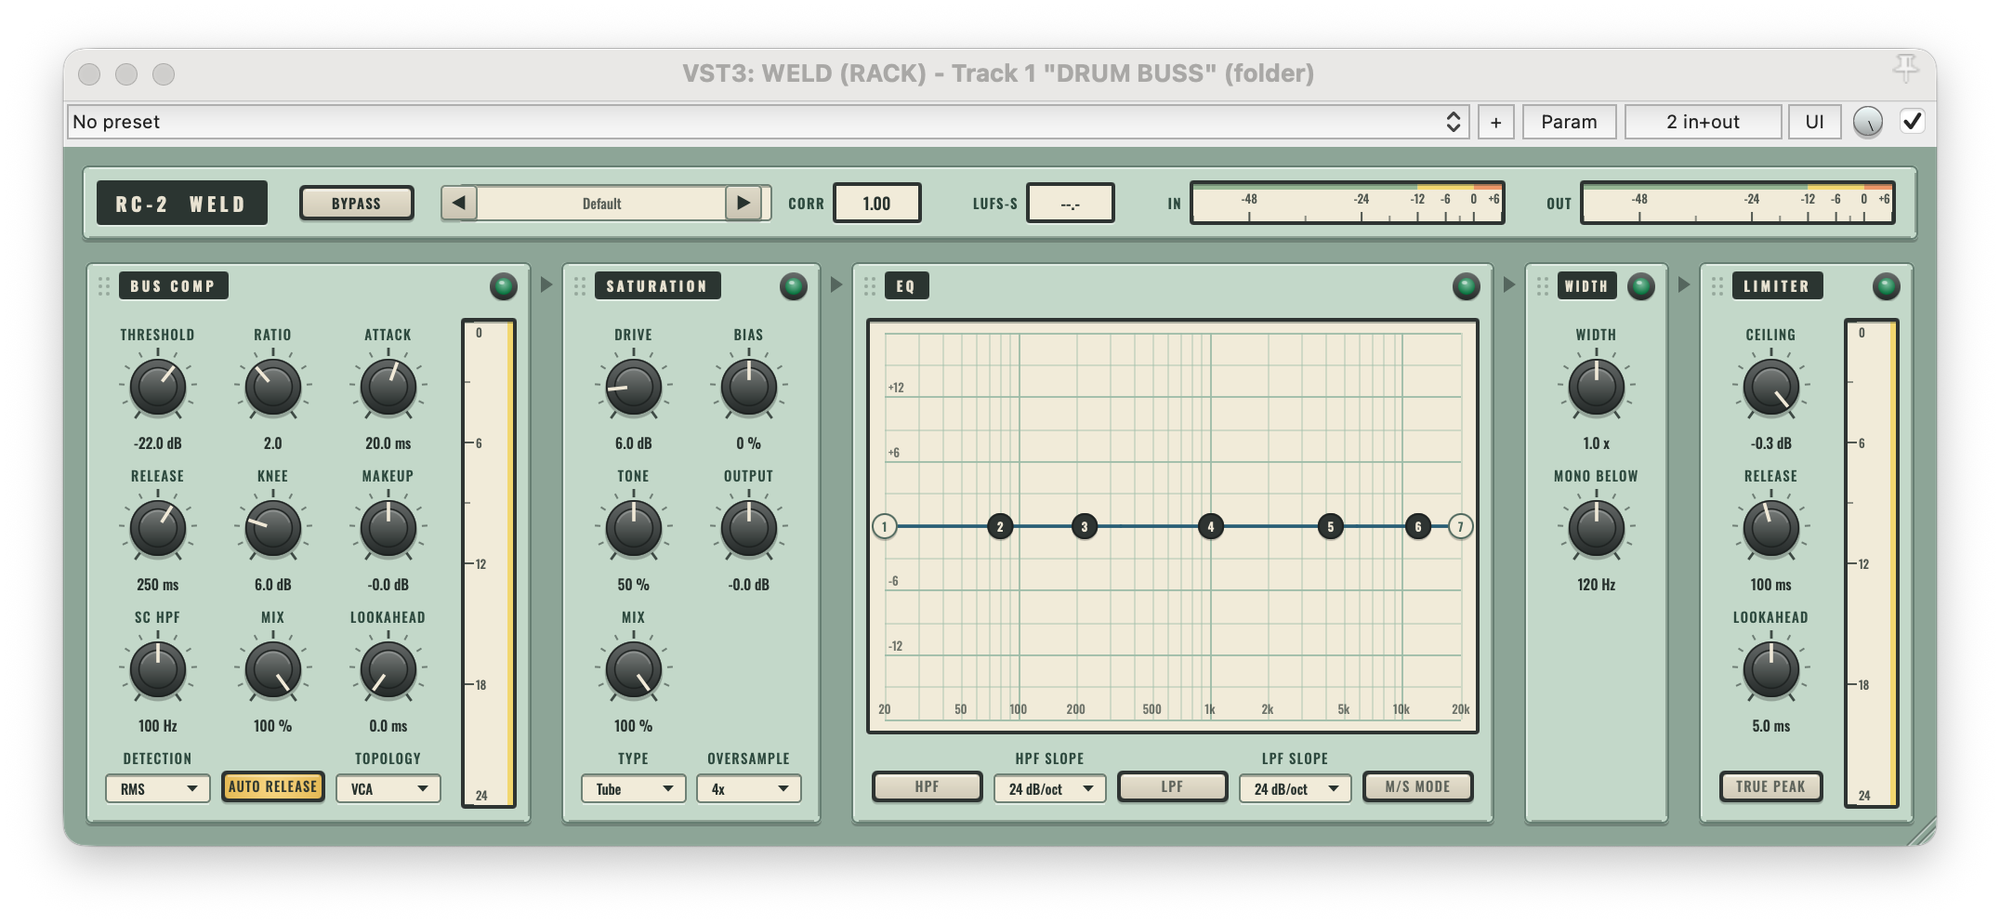Enable the TRUE PEAK button
This screenshot has height=924, width=2000.
point(1770,787)
